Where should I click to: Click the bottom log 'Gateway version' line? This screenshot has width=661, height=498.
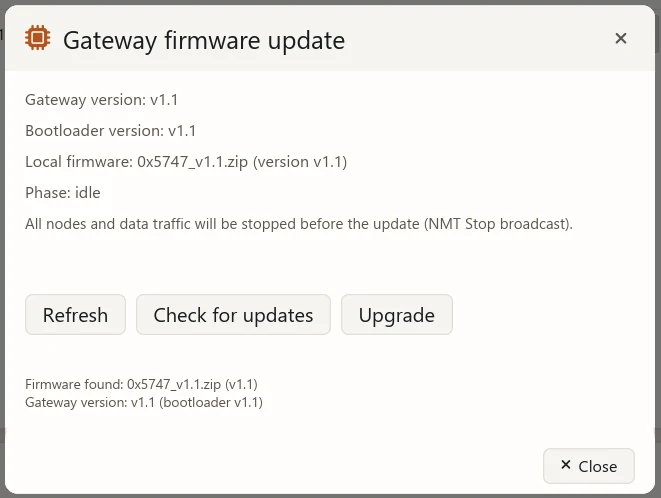pyautogui.click(x=144, y=402)
